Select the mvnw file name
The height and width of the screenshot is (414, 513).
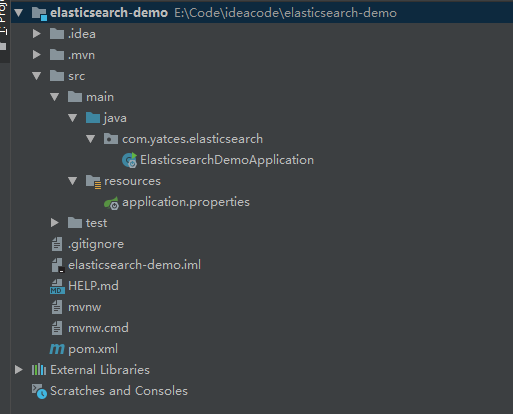(85, 307)
